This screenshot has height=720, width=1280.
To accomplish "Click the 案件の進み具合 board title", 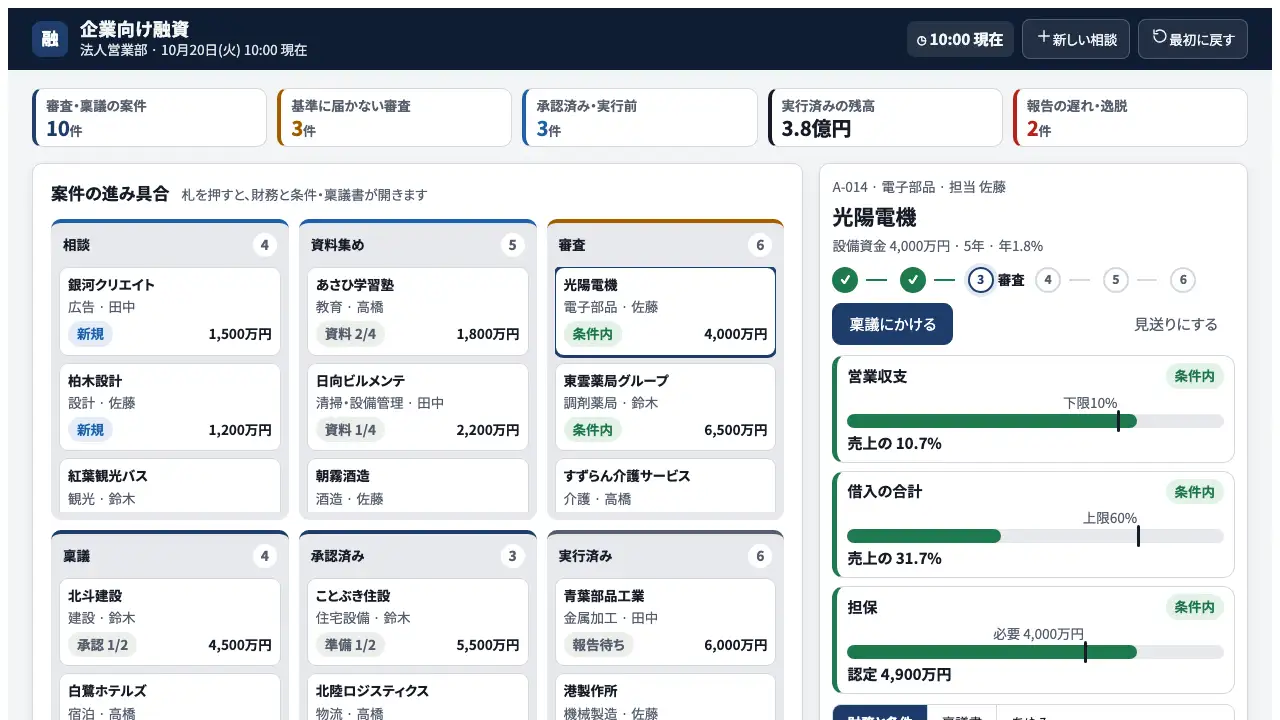I will click(x=110, y=194).
